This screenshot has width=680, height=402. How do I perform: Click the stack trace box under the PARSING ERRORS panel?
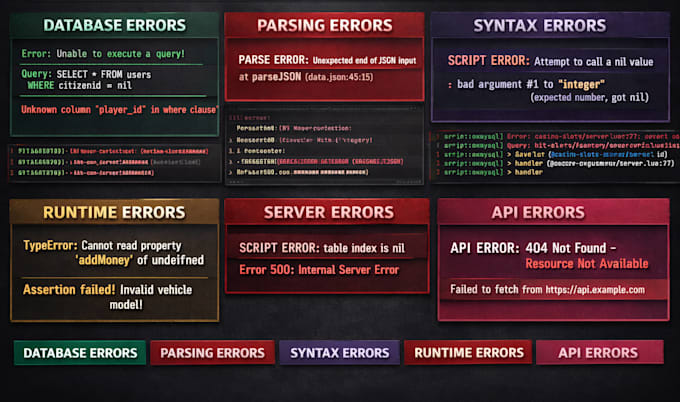click(x=324, y=146)
